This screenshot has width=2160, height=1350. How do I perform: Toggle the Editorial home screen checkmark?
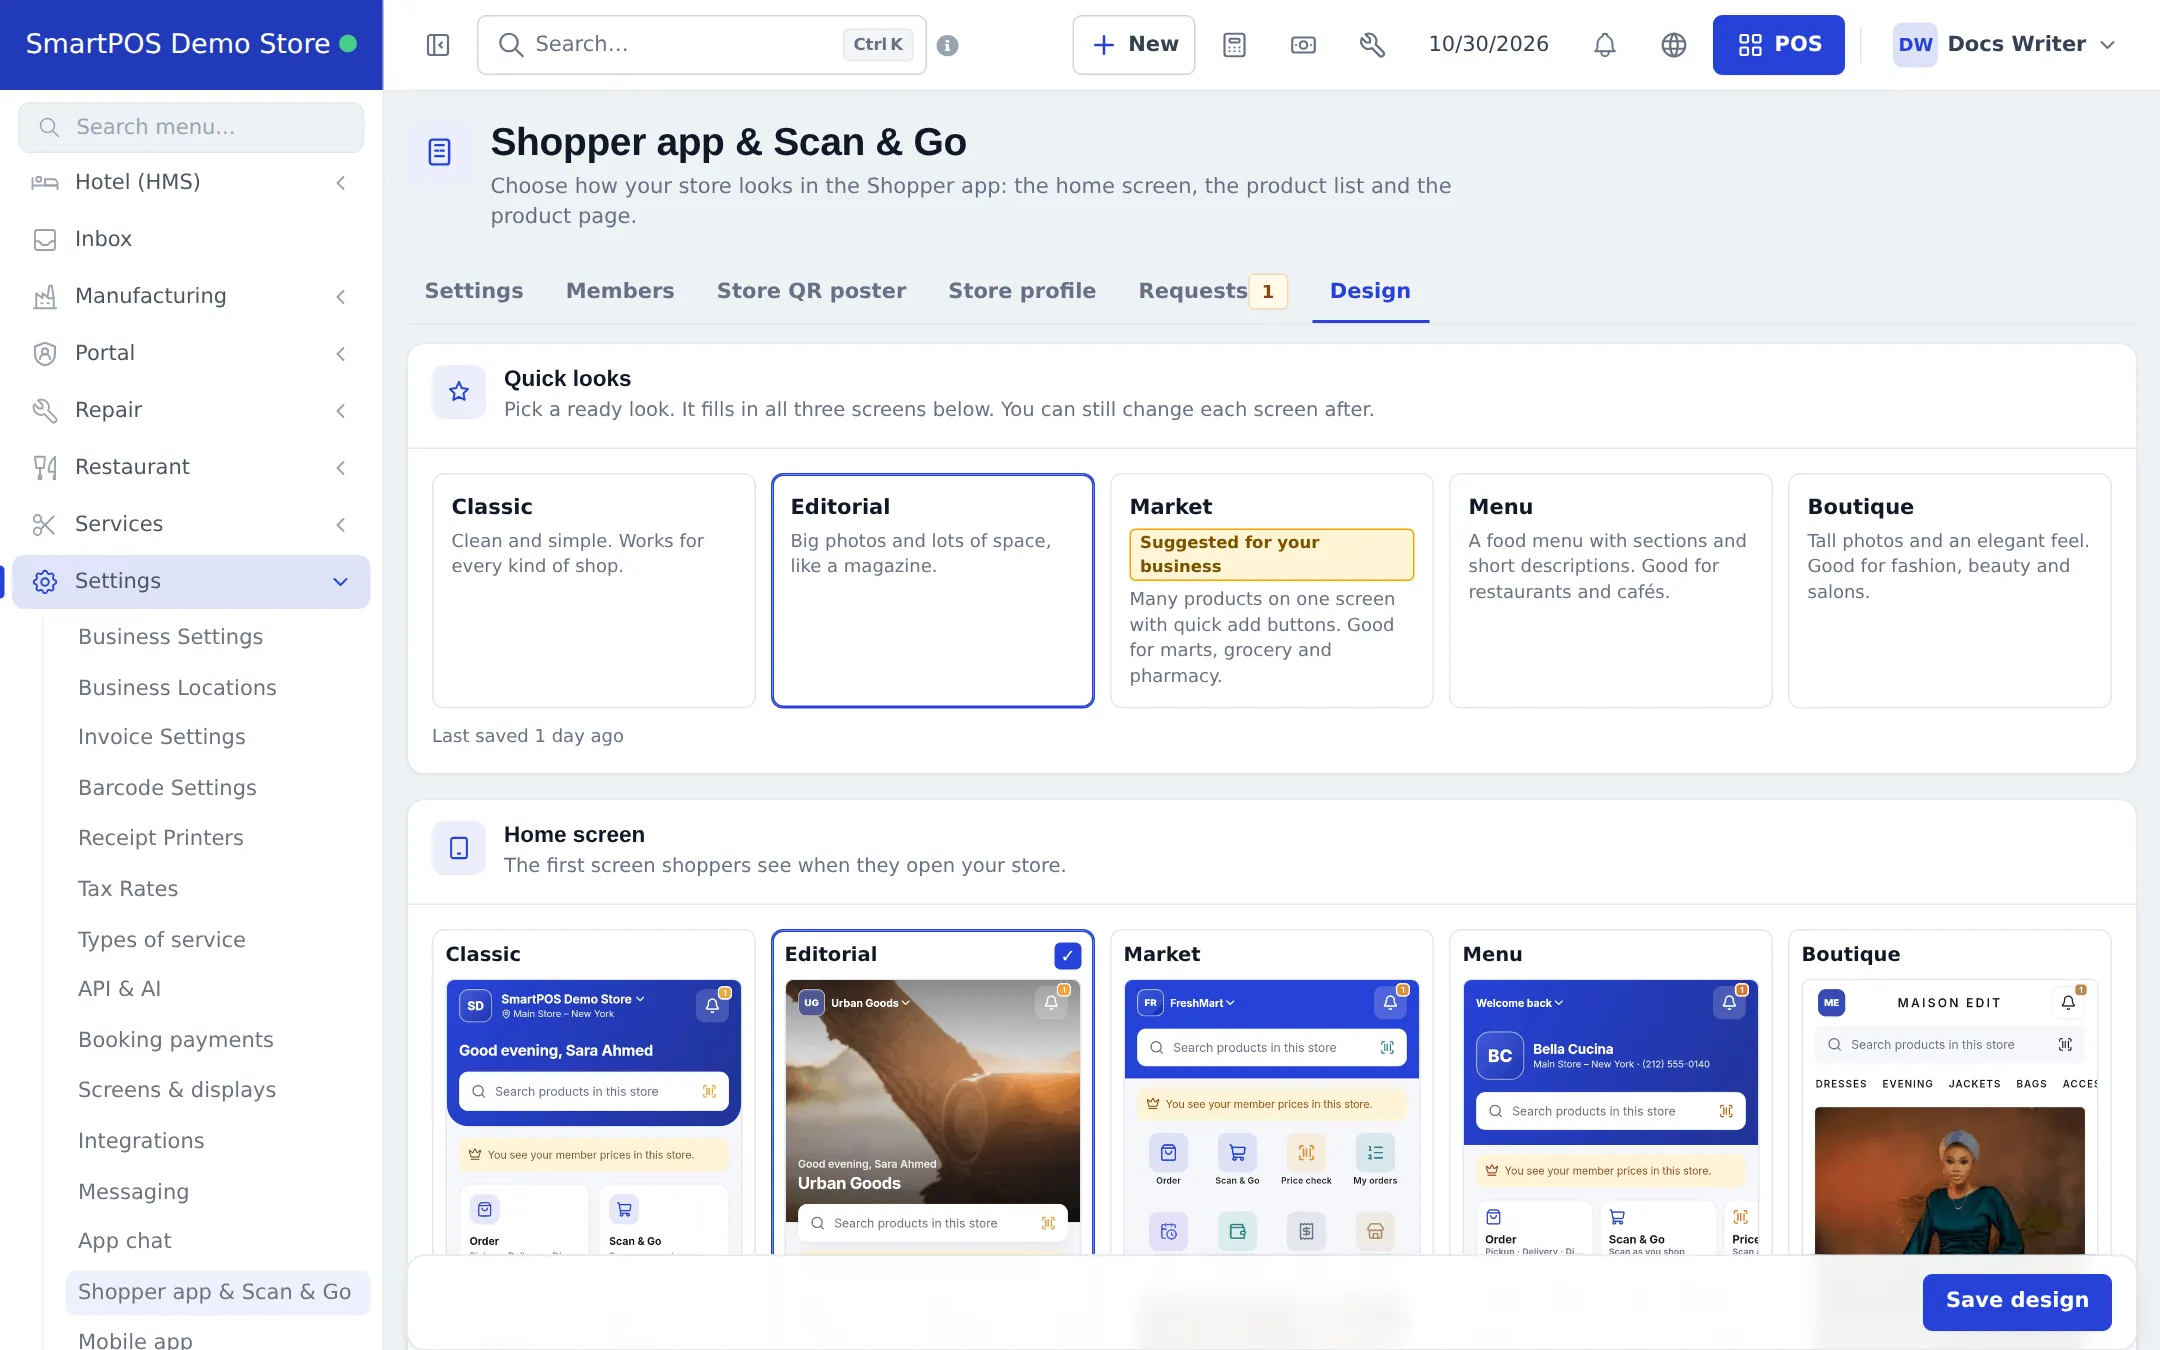pos(1067,955)
